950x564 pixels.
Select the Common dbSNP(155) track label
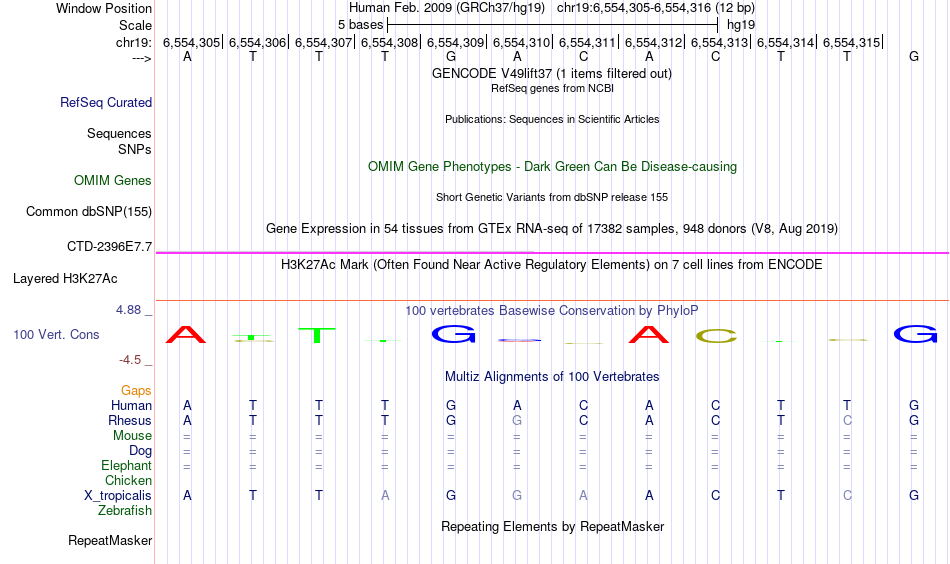coord(88,211)
